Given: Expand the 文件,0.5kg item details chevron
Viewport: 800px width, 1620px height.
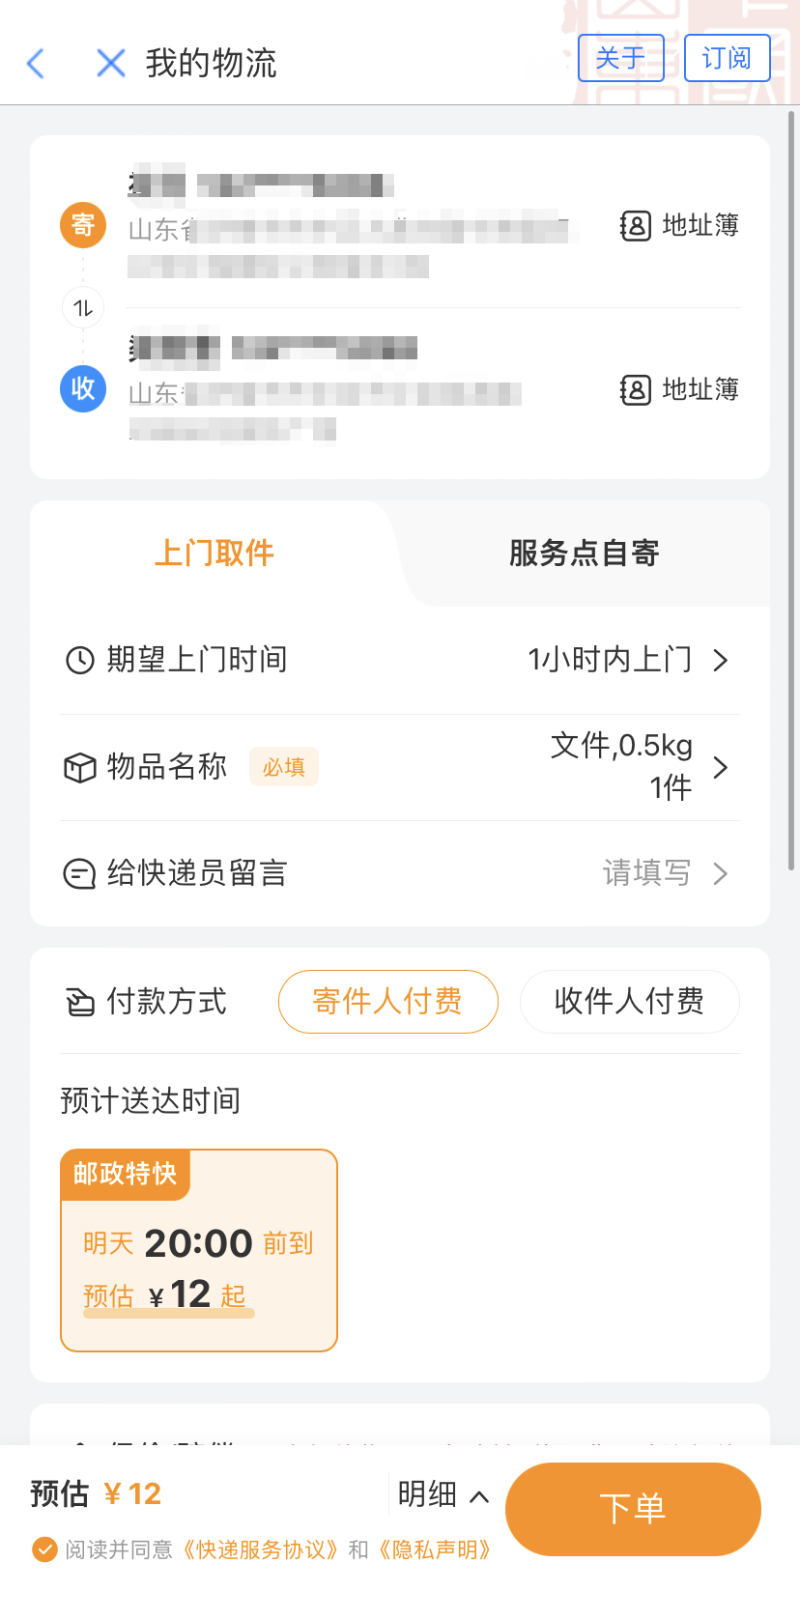Looking at the screenshot, I should pos(720,767).
